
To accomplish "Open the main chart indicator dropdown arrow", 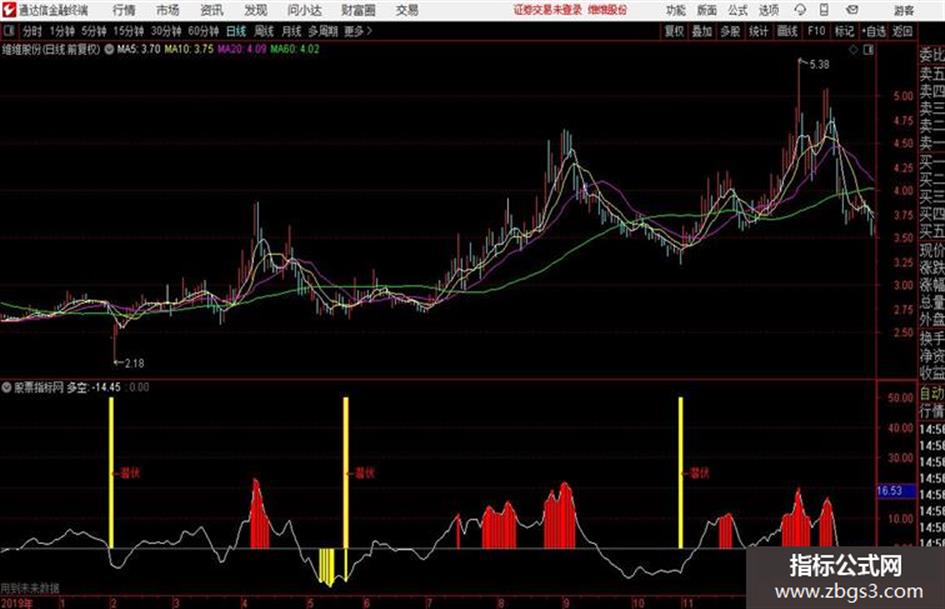I will pos(109,49).
